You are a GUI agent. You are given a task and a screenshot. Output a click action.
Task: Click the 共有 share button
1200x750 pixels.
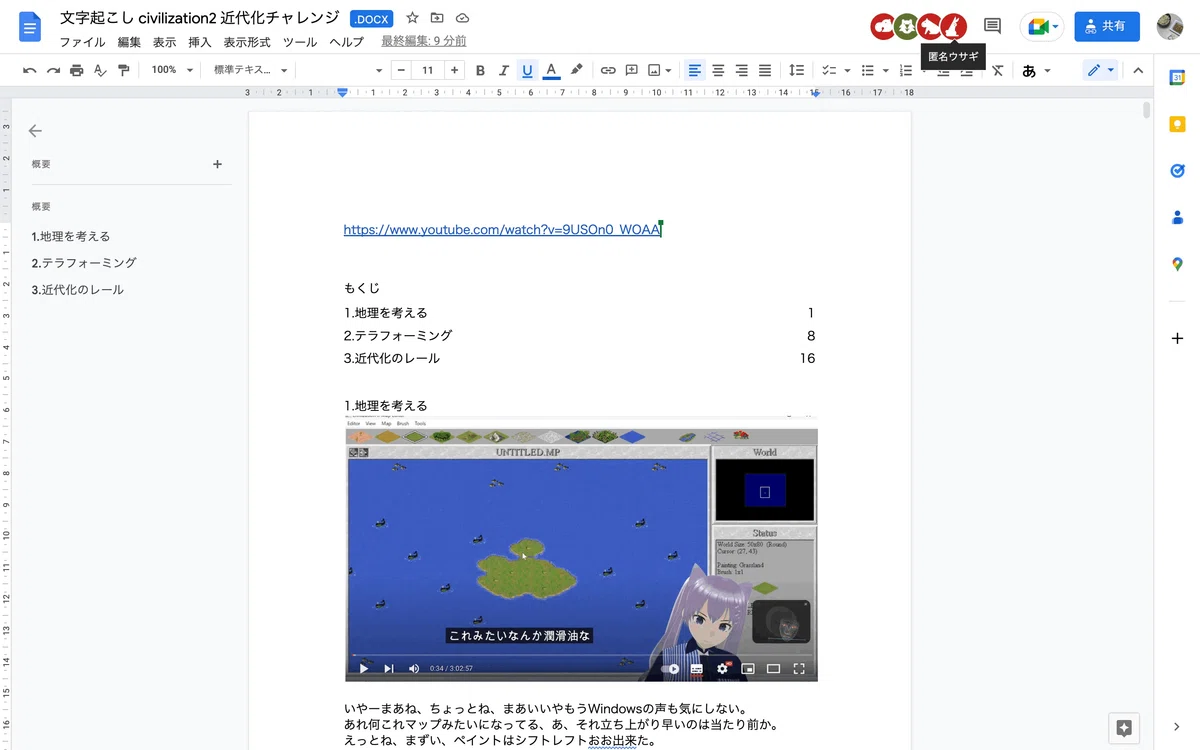tap(1107, 26)
